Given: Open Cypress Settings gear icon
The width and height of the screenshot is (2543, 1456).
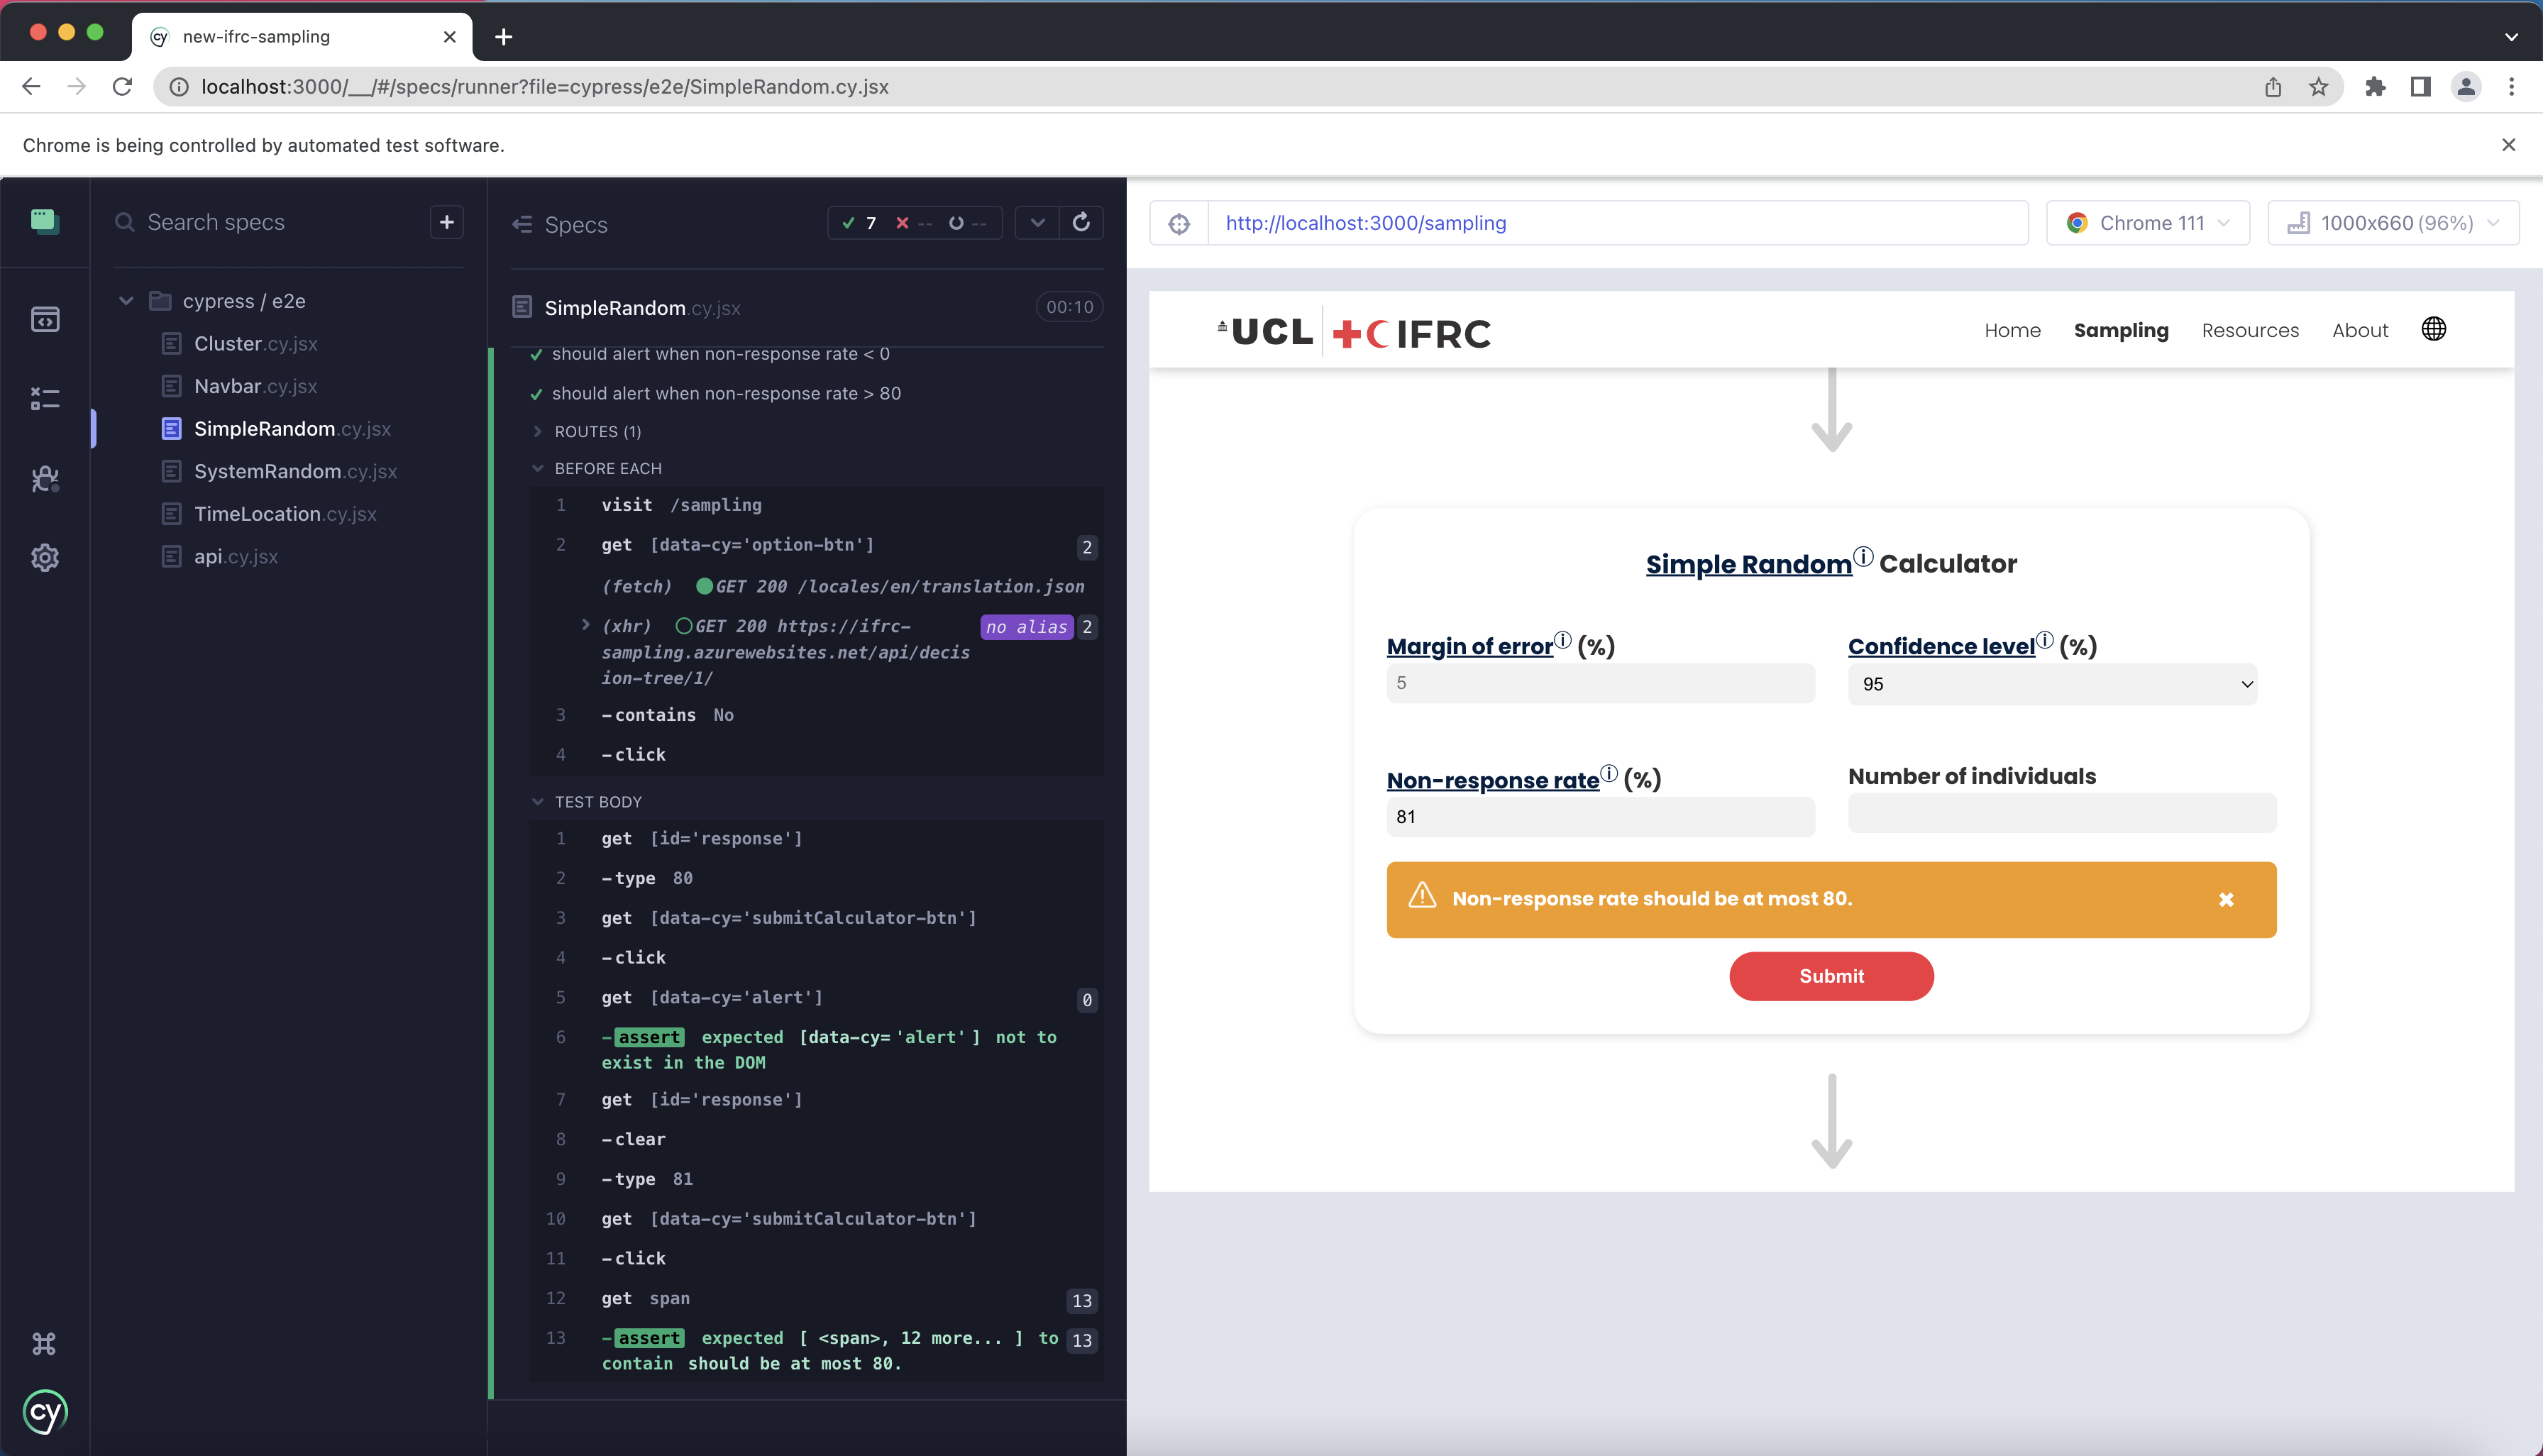Looking at the screenshot, I should coord(45,558).
